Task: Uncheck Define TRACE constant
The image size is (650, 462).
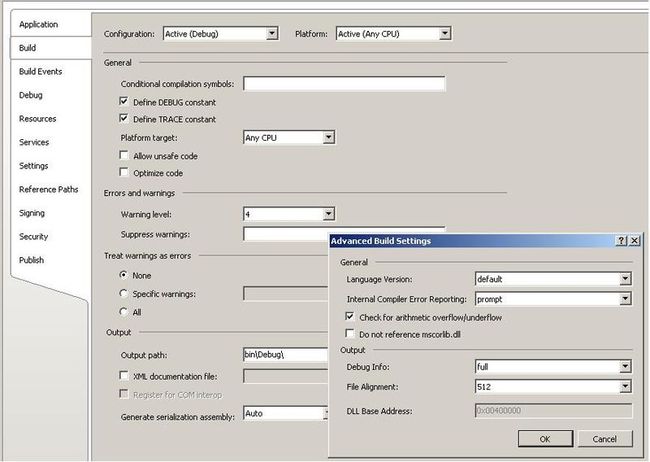Action: pos(124,118)
